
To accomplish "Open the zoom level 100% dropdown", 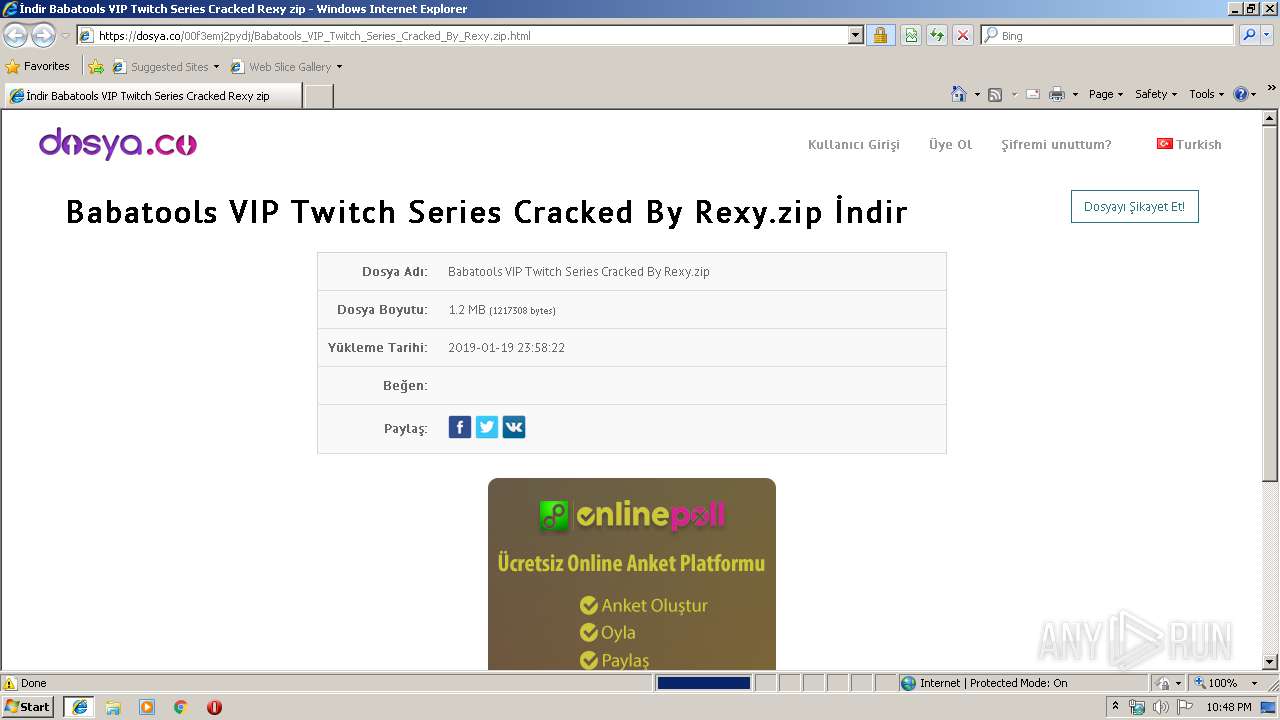I will [1254, 684].
